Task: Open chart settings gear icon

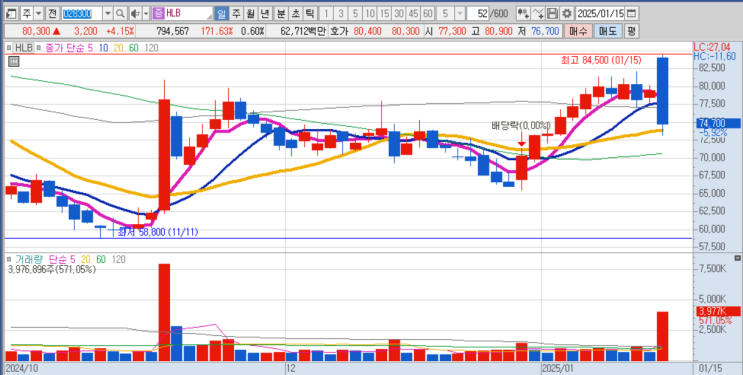Action: click(567, 13)
